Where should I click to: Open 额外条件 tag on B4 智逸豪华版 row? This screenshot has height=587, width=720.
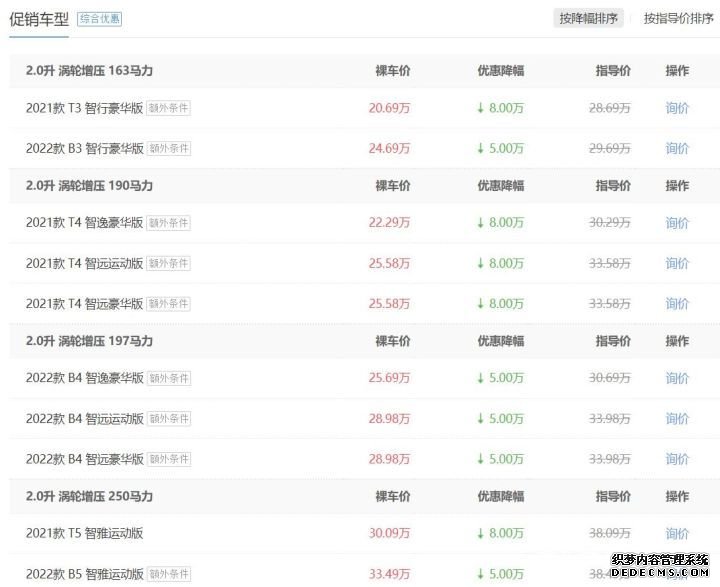(x=169, y=378)
